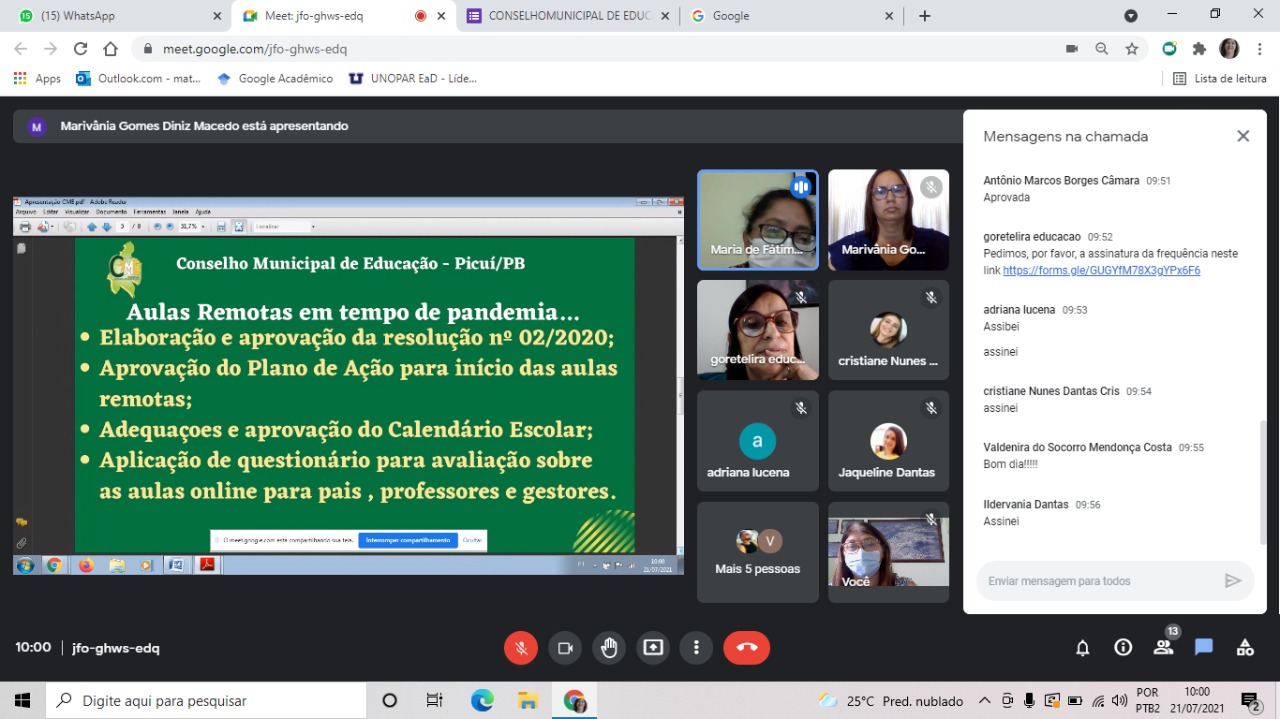Expand Windows system tray hidden icons

(x=984, y=701)
